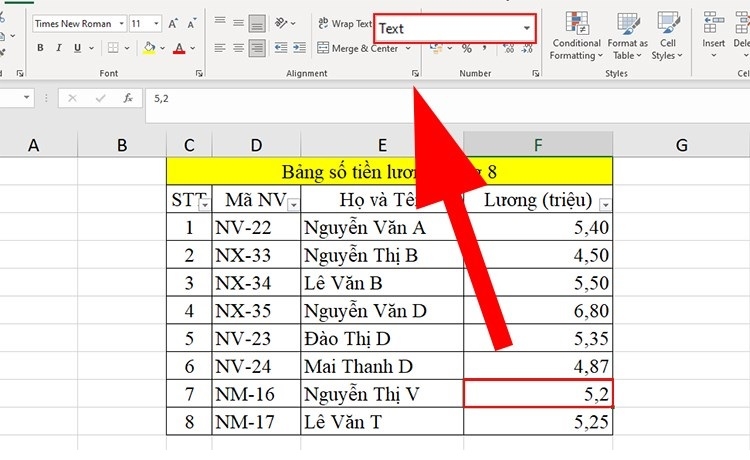
Task: Toggle Bold formatting
Action: coord(40,48)
